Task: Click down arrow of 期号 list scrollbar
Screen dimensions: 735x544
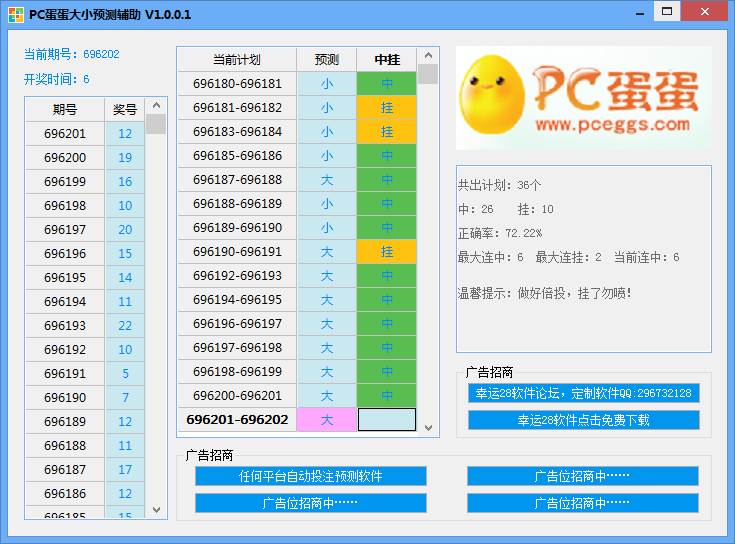Action: [x=157, y=510]
